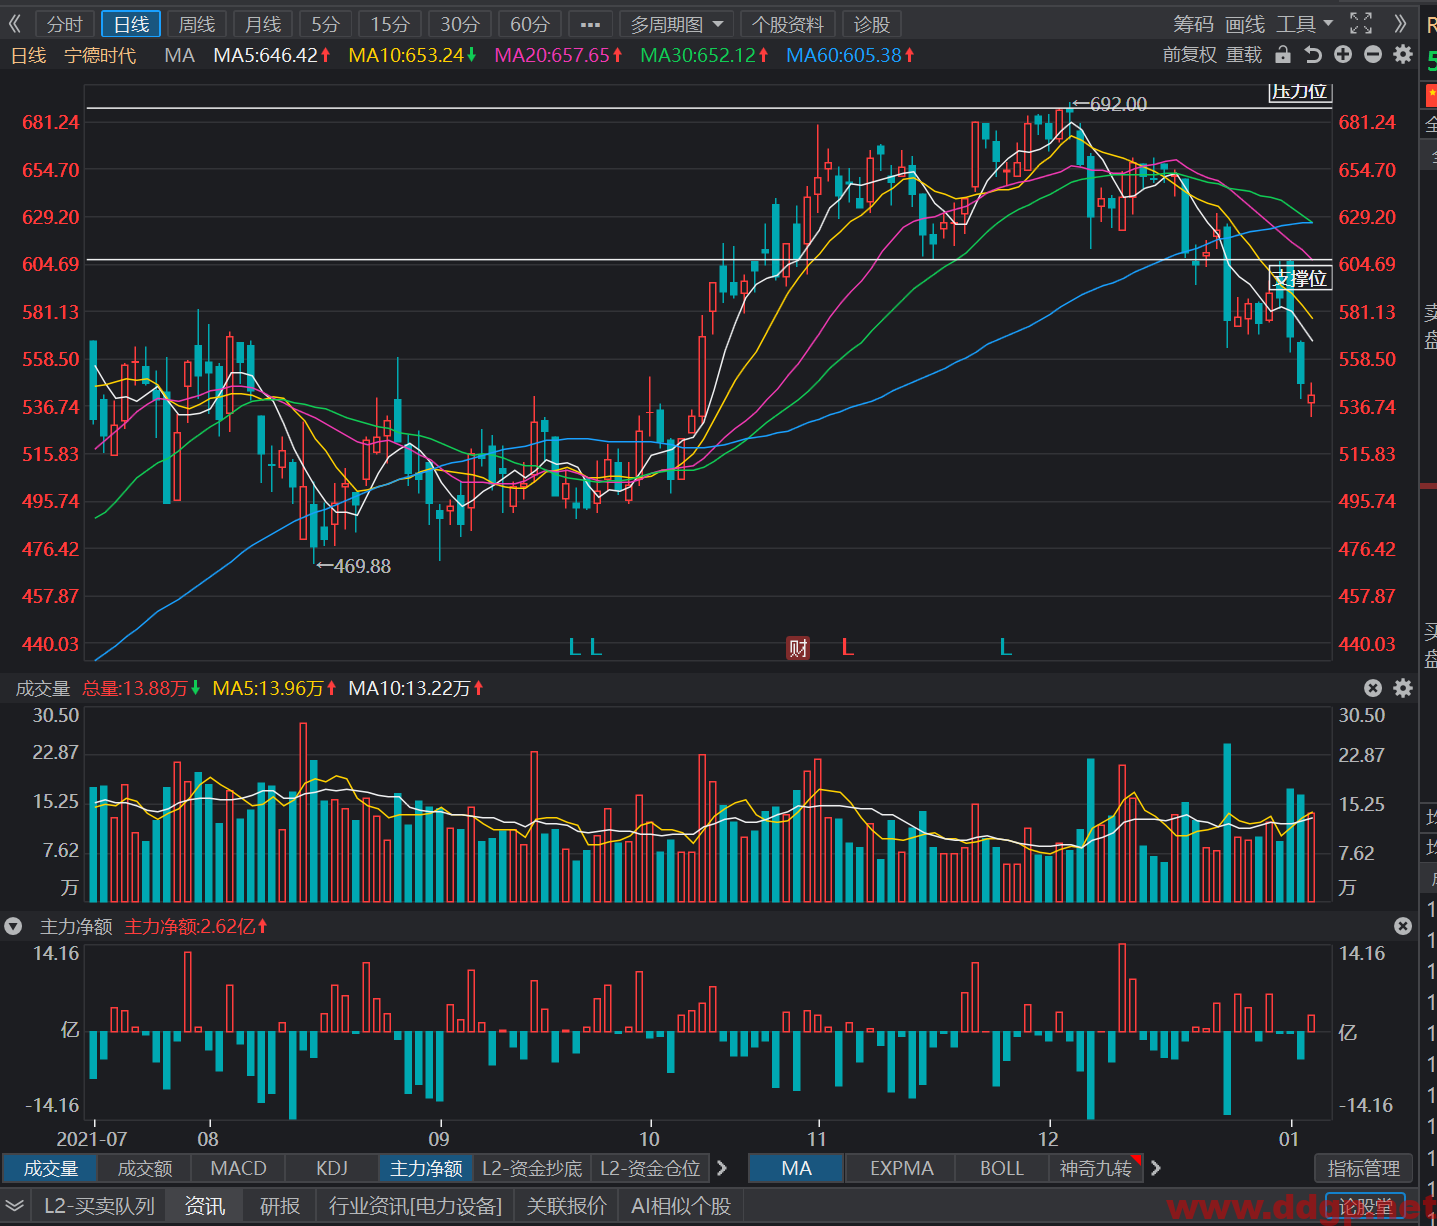Open main chart settings gear icon
Viewport: 1437px width, 1226px height.
[1403, 55]
